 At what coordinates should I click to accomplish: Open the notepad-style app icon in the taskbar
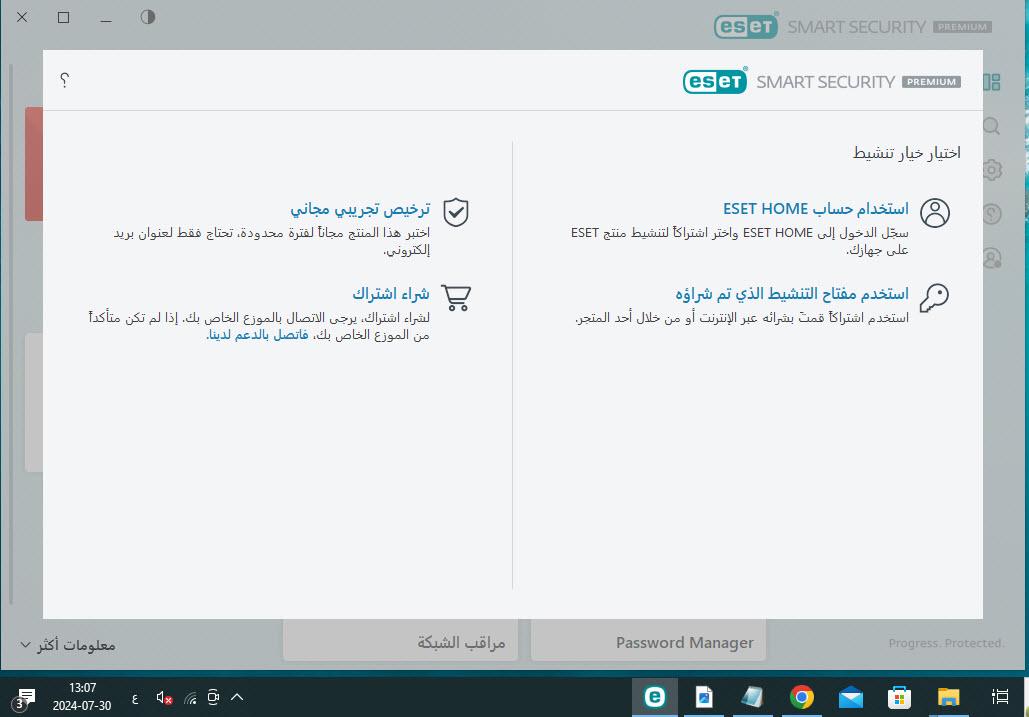(x=752, y=697)
